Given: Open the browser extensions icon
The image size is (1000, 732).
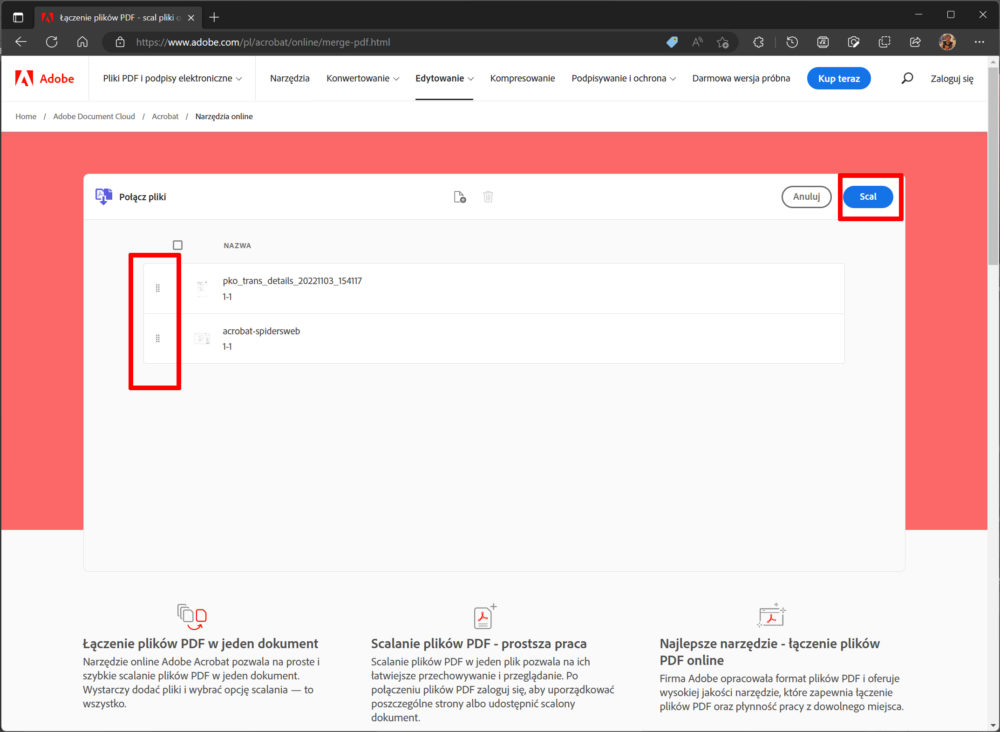Looking at the screenshot, I should (758, 42).
